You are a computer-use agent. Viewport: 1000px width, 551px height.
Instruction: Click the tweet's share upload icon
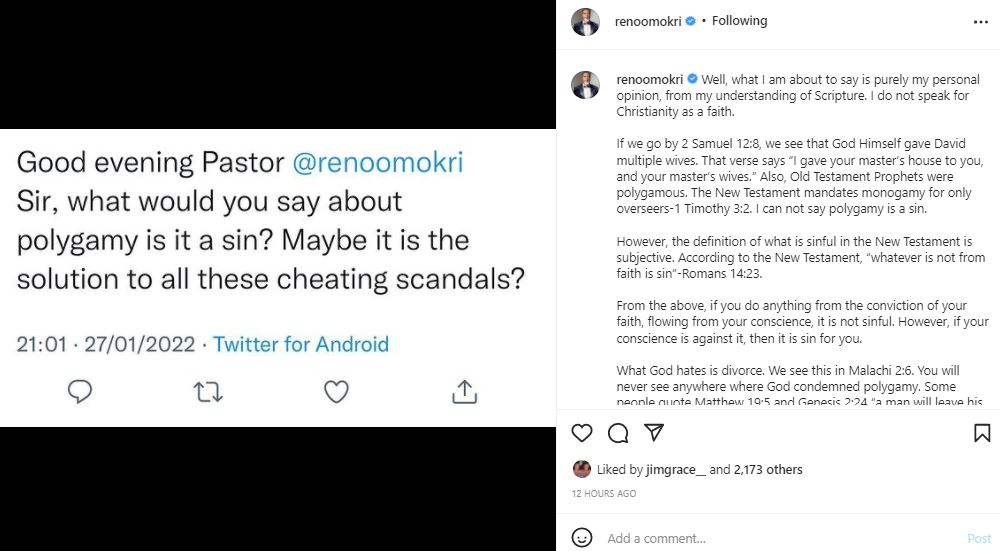464,391
